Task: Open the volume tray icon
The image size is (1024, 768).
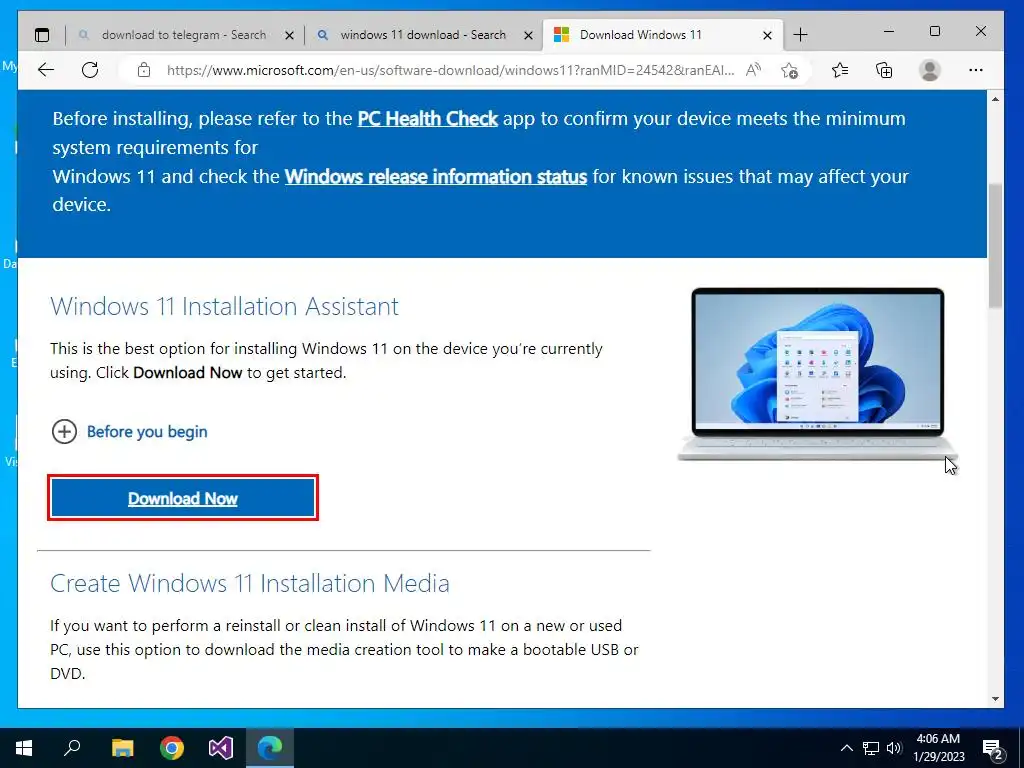Action: tap(894, 748)
